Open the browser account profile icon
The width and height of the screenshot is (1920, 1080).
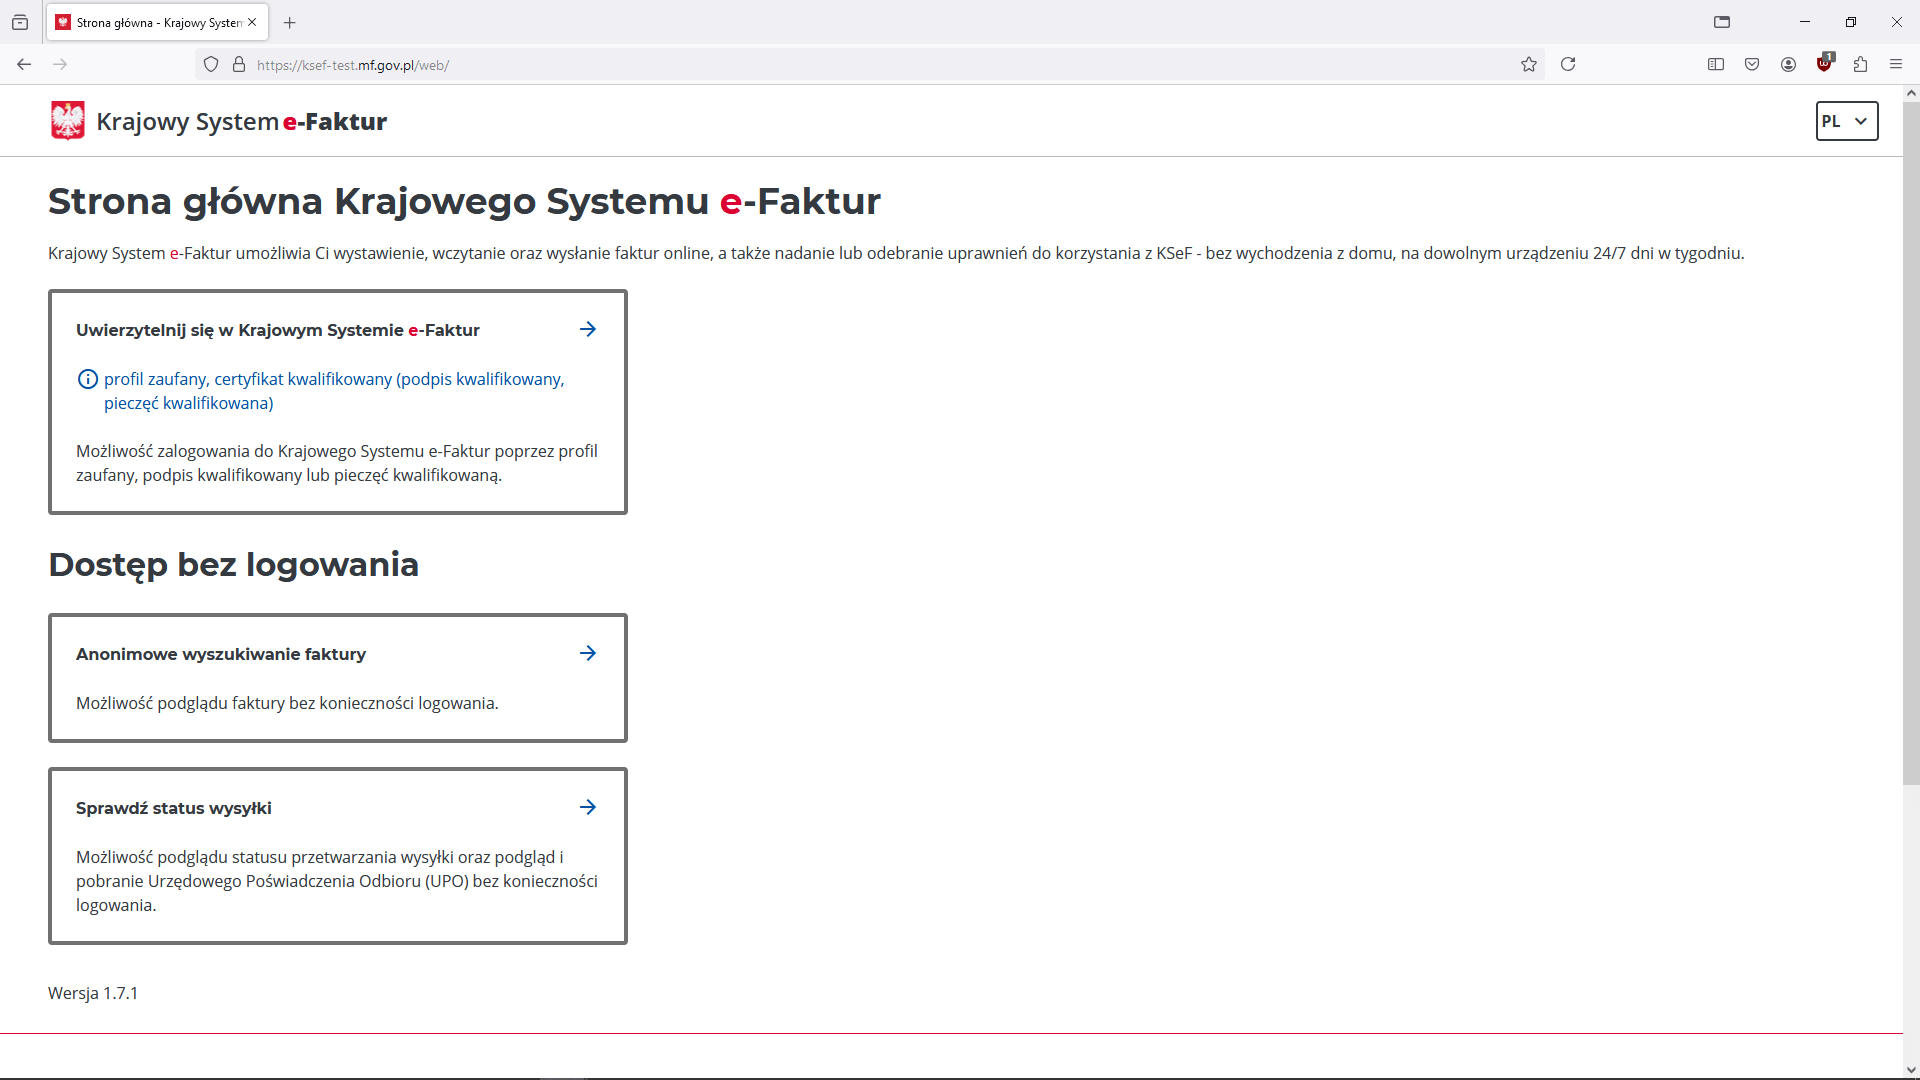(x=1788, y=64)
